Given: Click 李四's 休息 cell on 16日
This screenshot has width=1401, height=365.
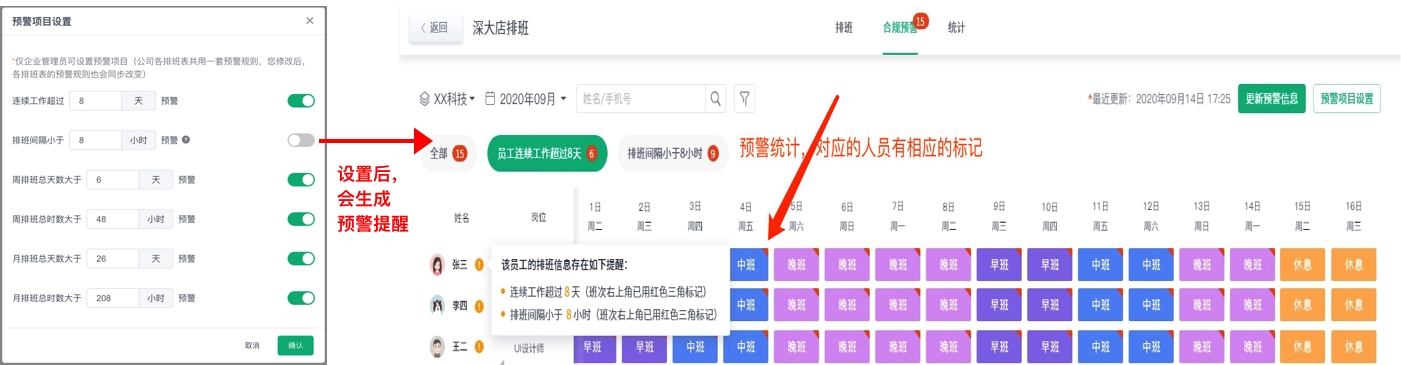Looking at the screenshot, I should (1353, 306).
